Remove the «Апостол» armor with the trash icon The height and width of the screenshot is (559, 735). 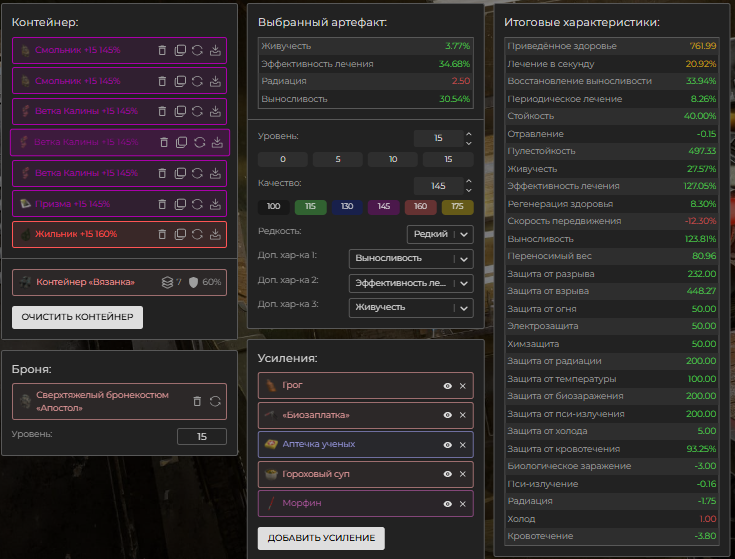tap(197, 401)
